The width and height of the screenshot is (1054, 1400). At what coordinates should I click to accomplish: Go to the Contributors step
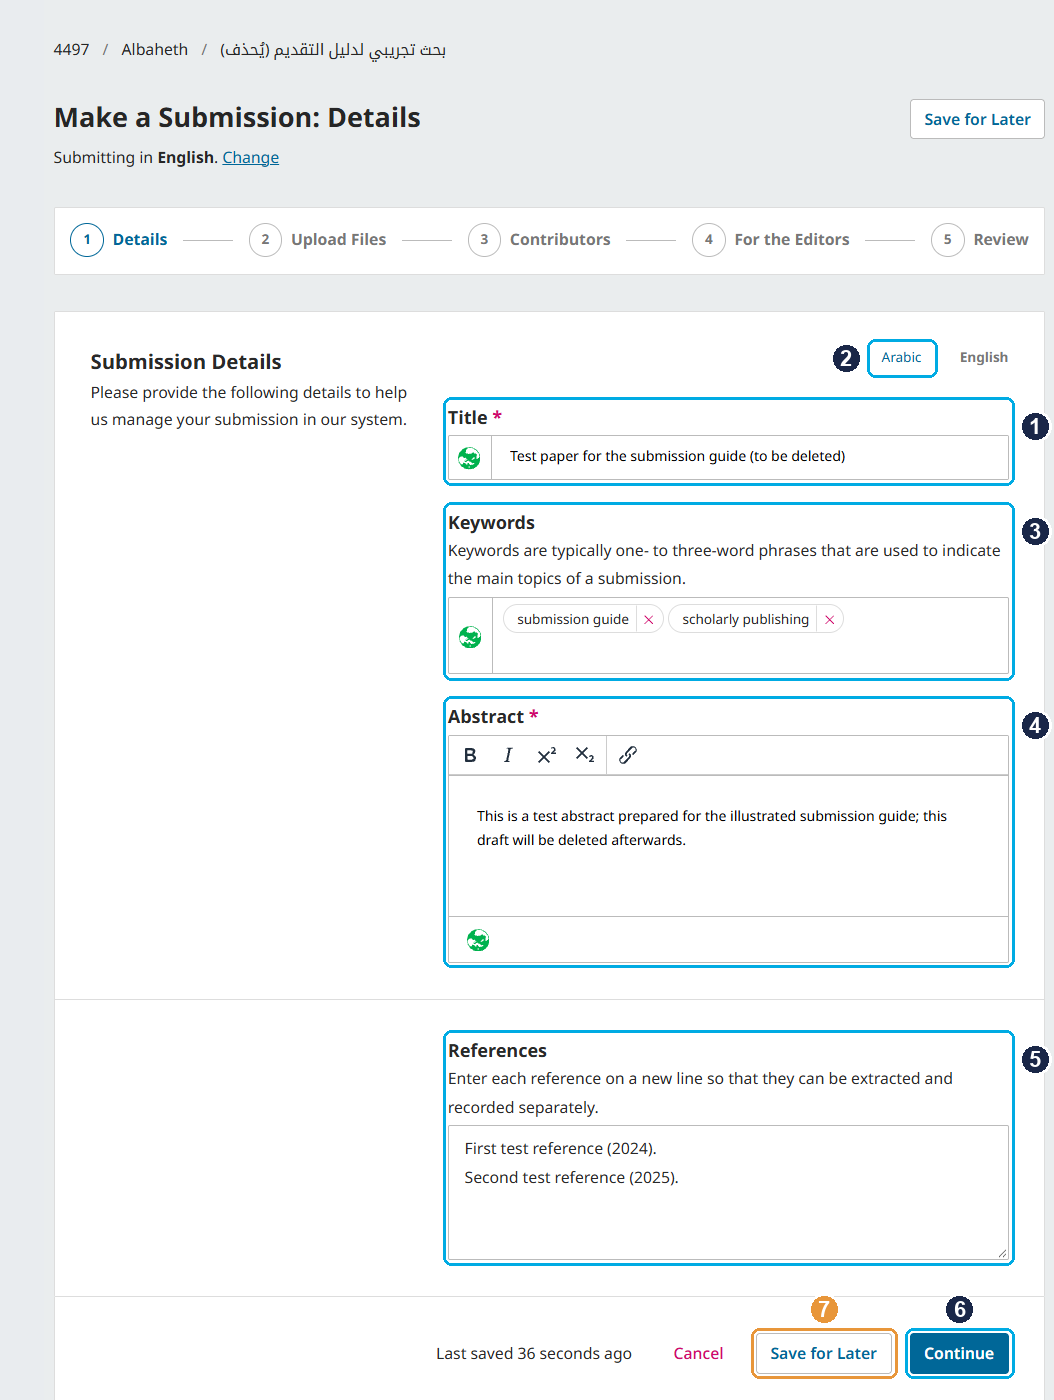[539, 240]
